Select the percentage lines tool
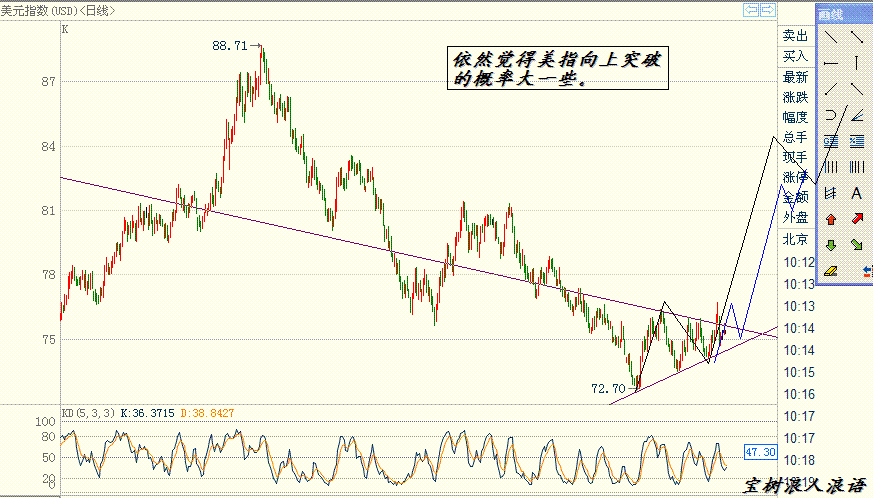873x498 pixels. click(x=857, y=141)
